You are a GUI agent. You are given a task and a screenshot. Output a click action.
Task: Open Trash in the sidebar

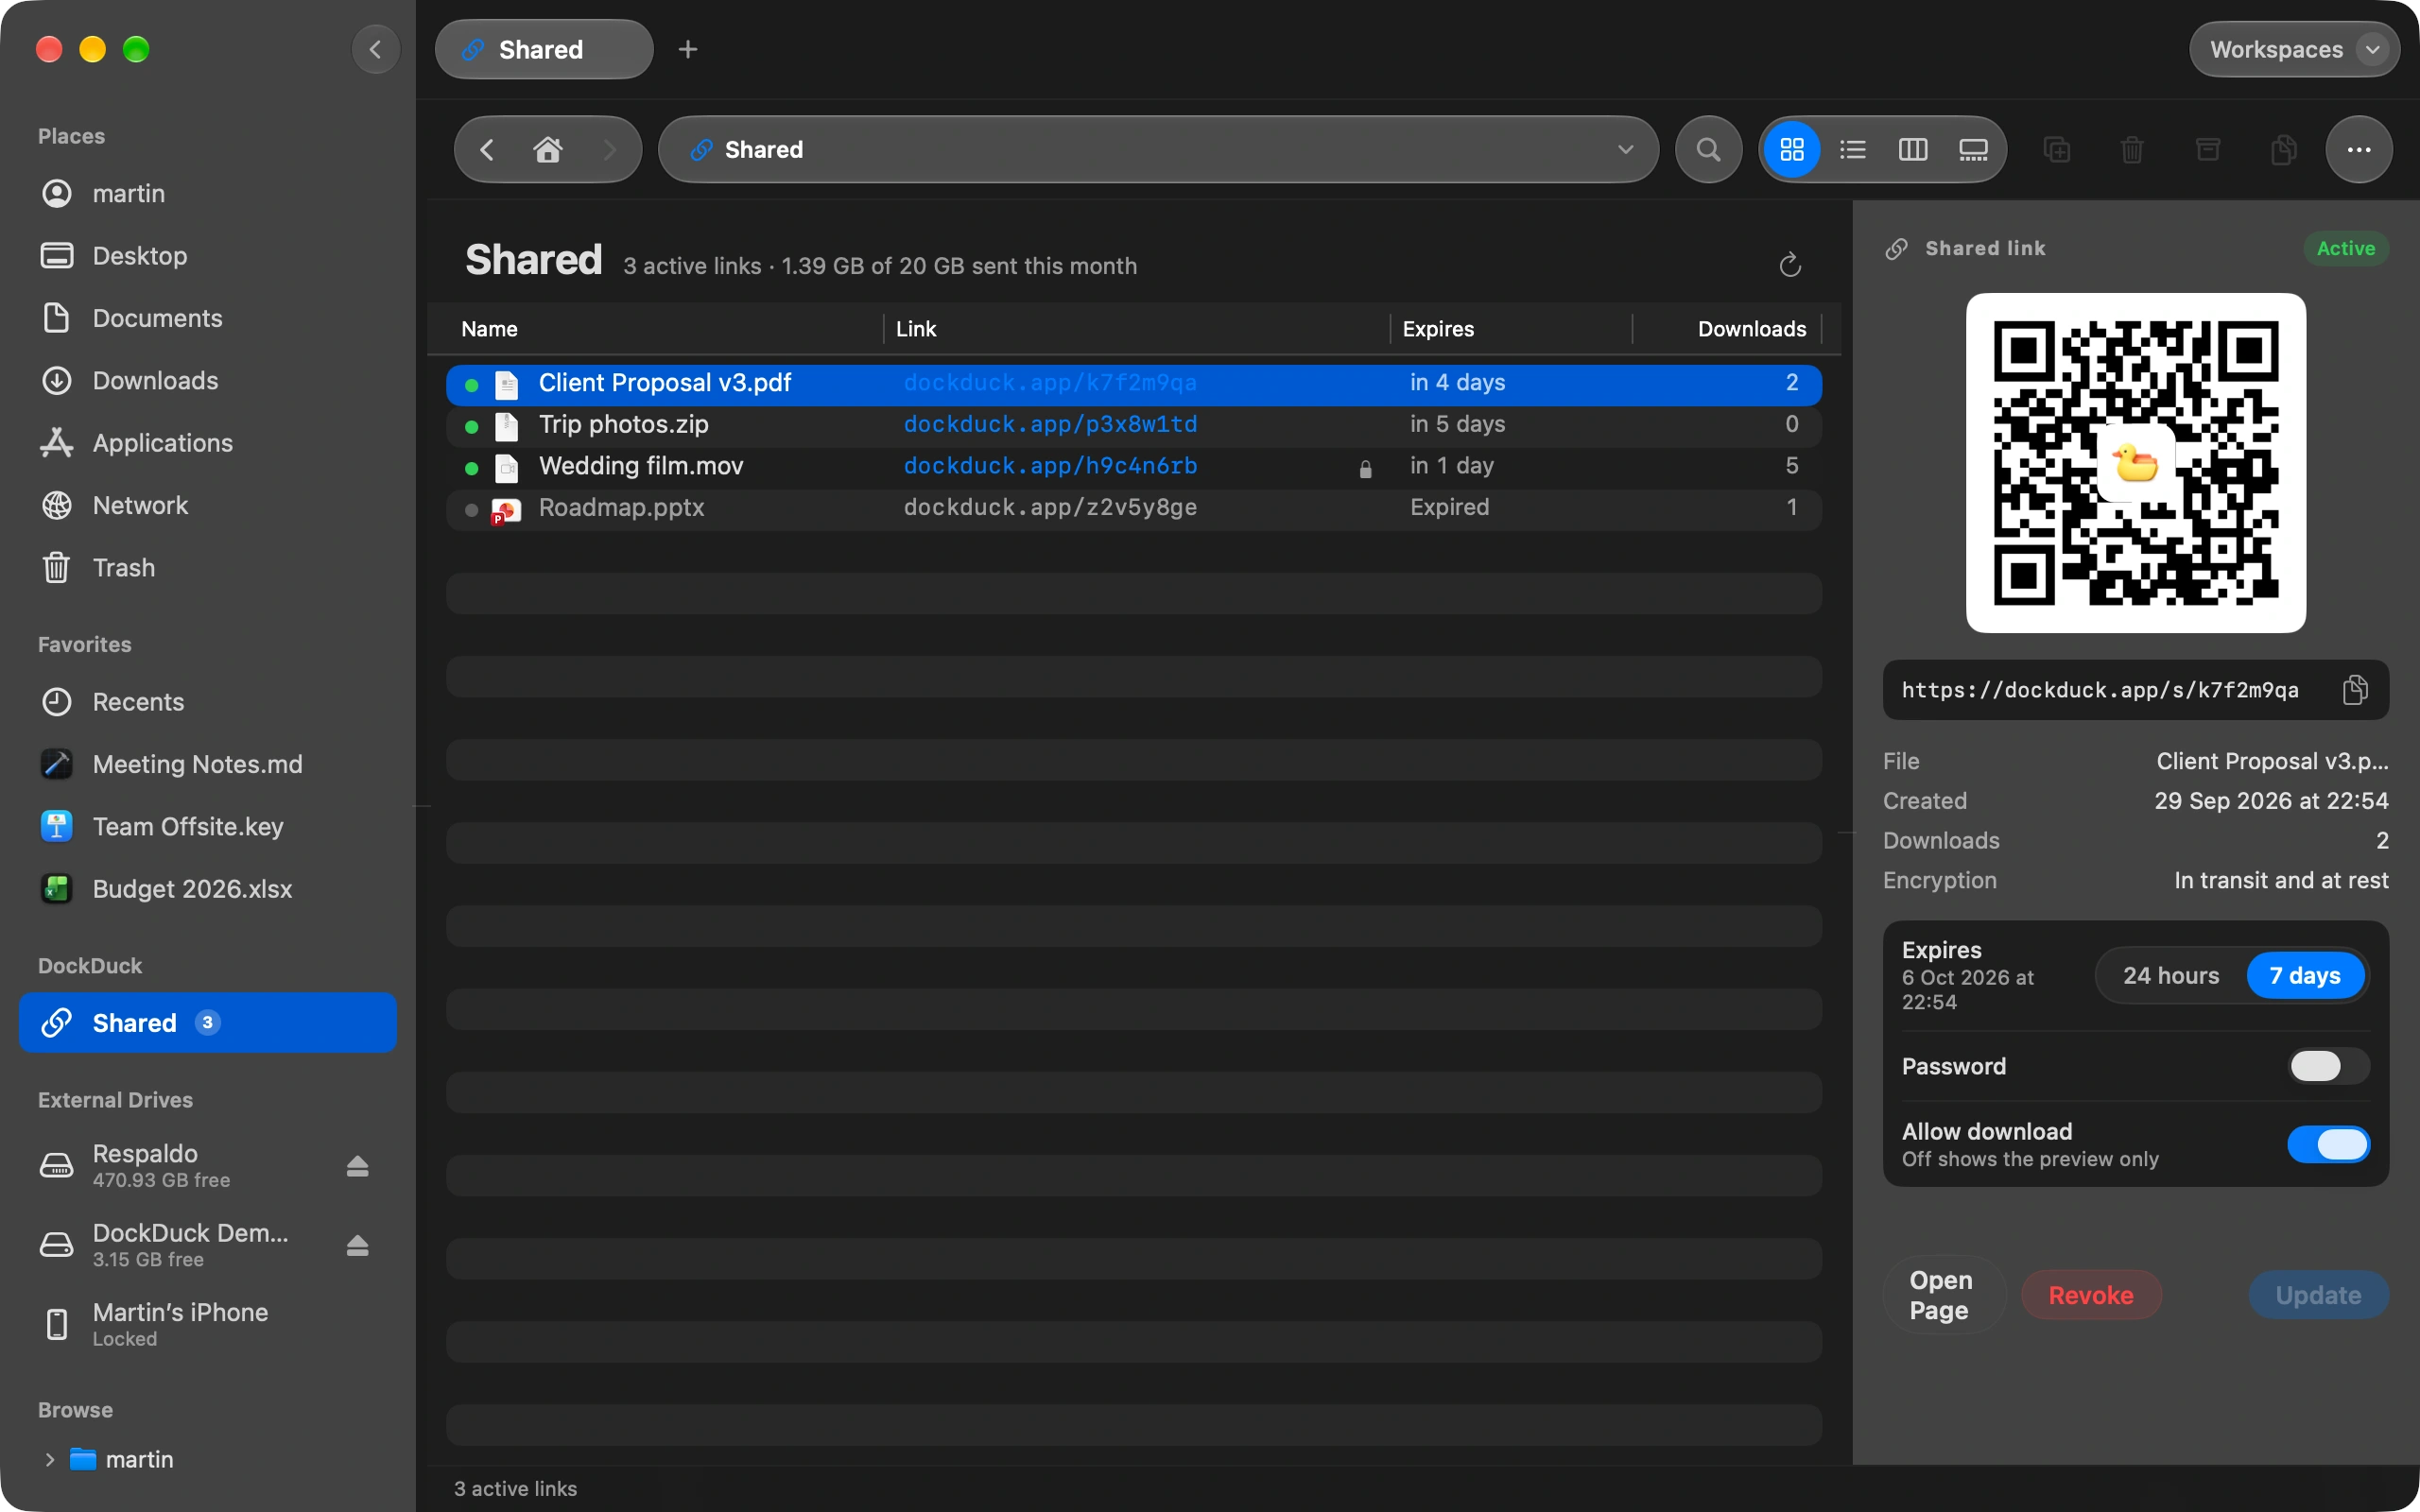pos(208,568)
